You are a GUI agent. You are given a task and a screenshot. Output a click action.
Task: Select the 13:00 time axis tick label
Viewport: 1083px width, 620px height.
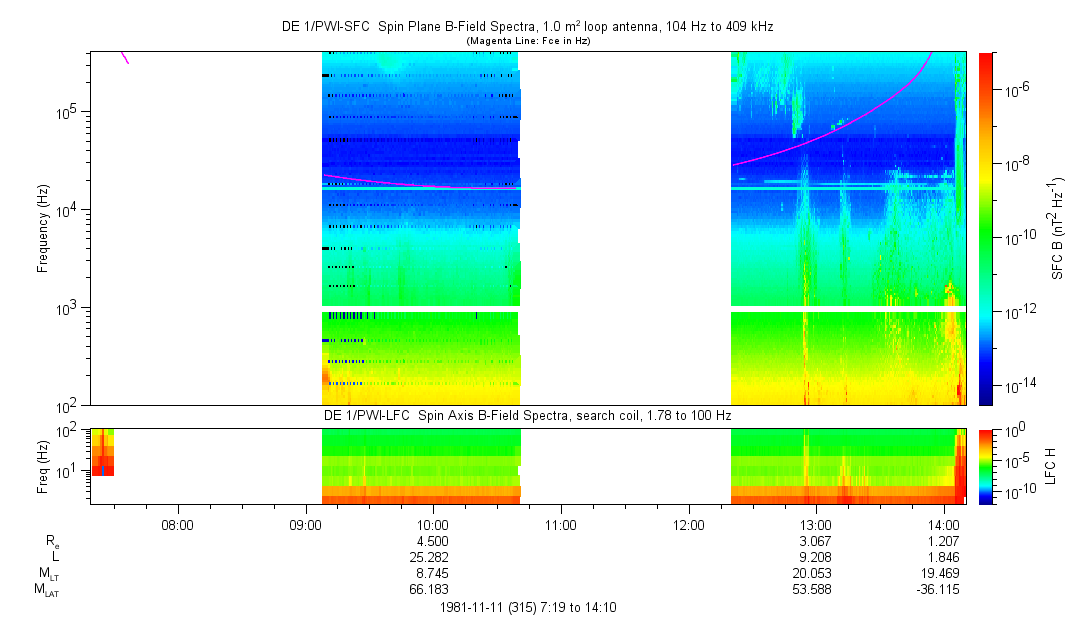816,524
